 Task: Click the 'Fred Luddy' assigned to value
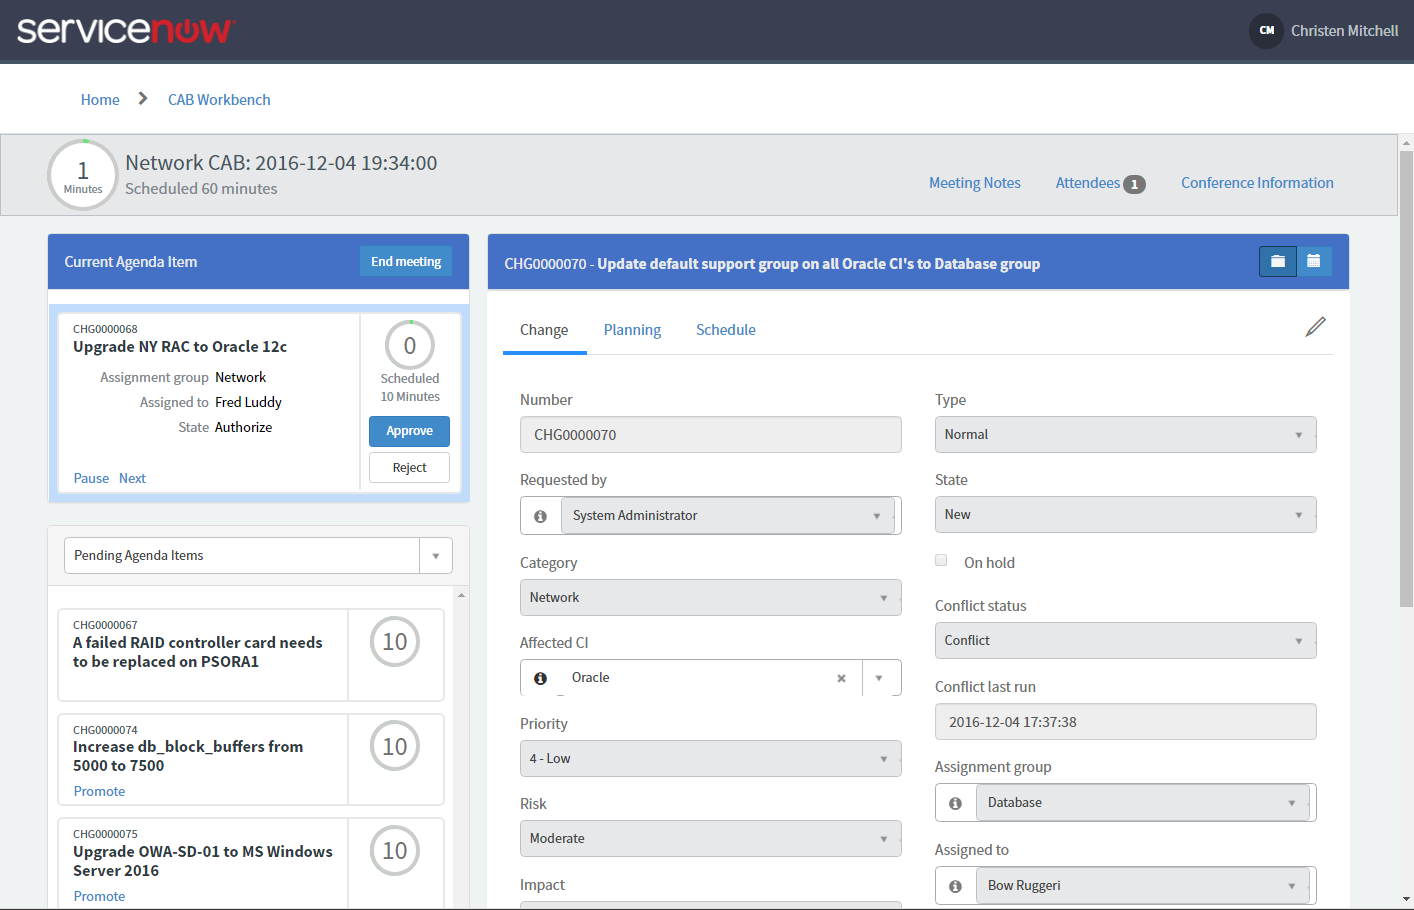pyautogui.click(x=248, y=403)
